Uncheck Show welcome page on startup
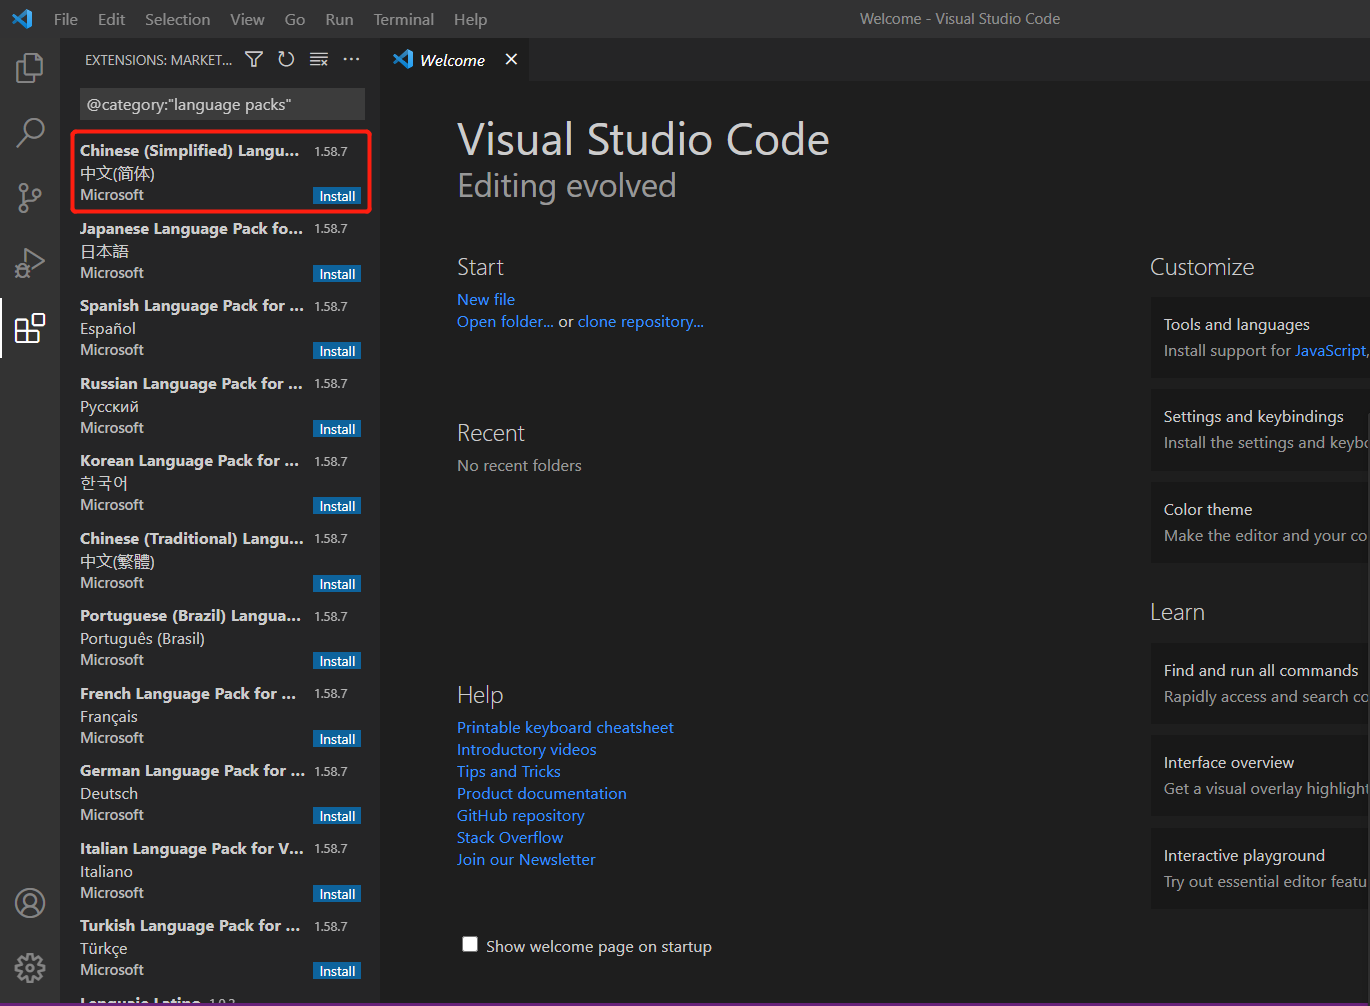This screenshot has height=1006, width=1370. coord(470,943)
